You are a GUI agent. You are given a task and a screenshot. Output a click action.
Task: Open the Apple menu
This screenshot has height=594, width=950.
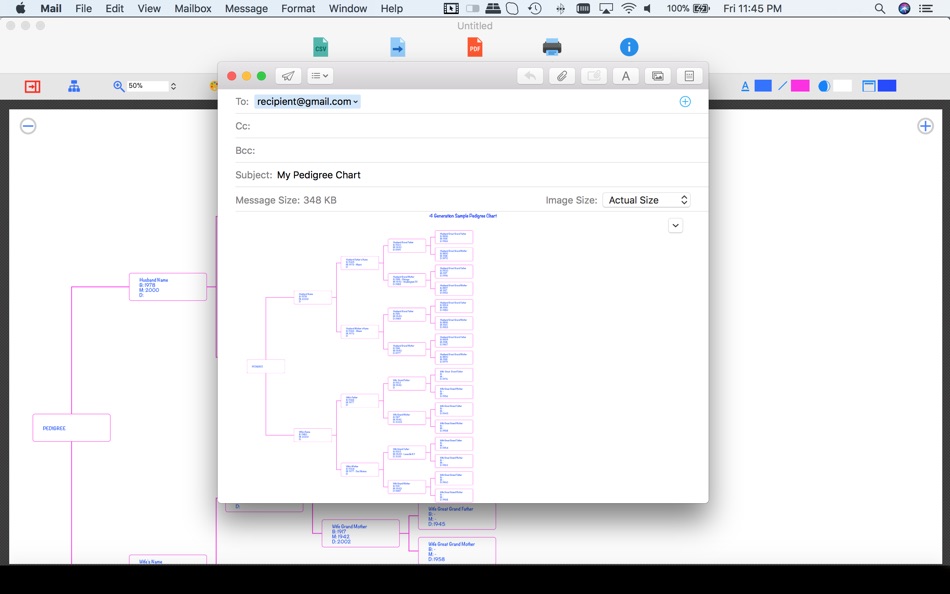(20, 8)
